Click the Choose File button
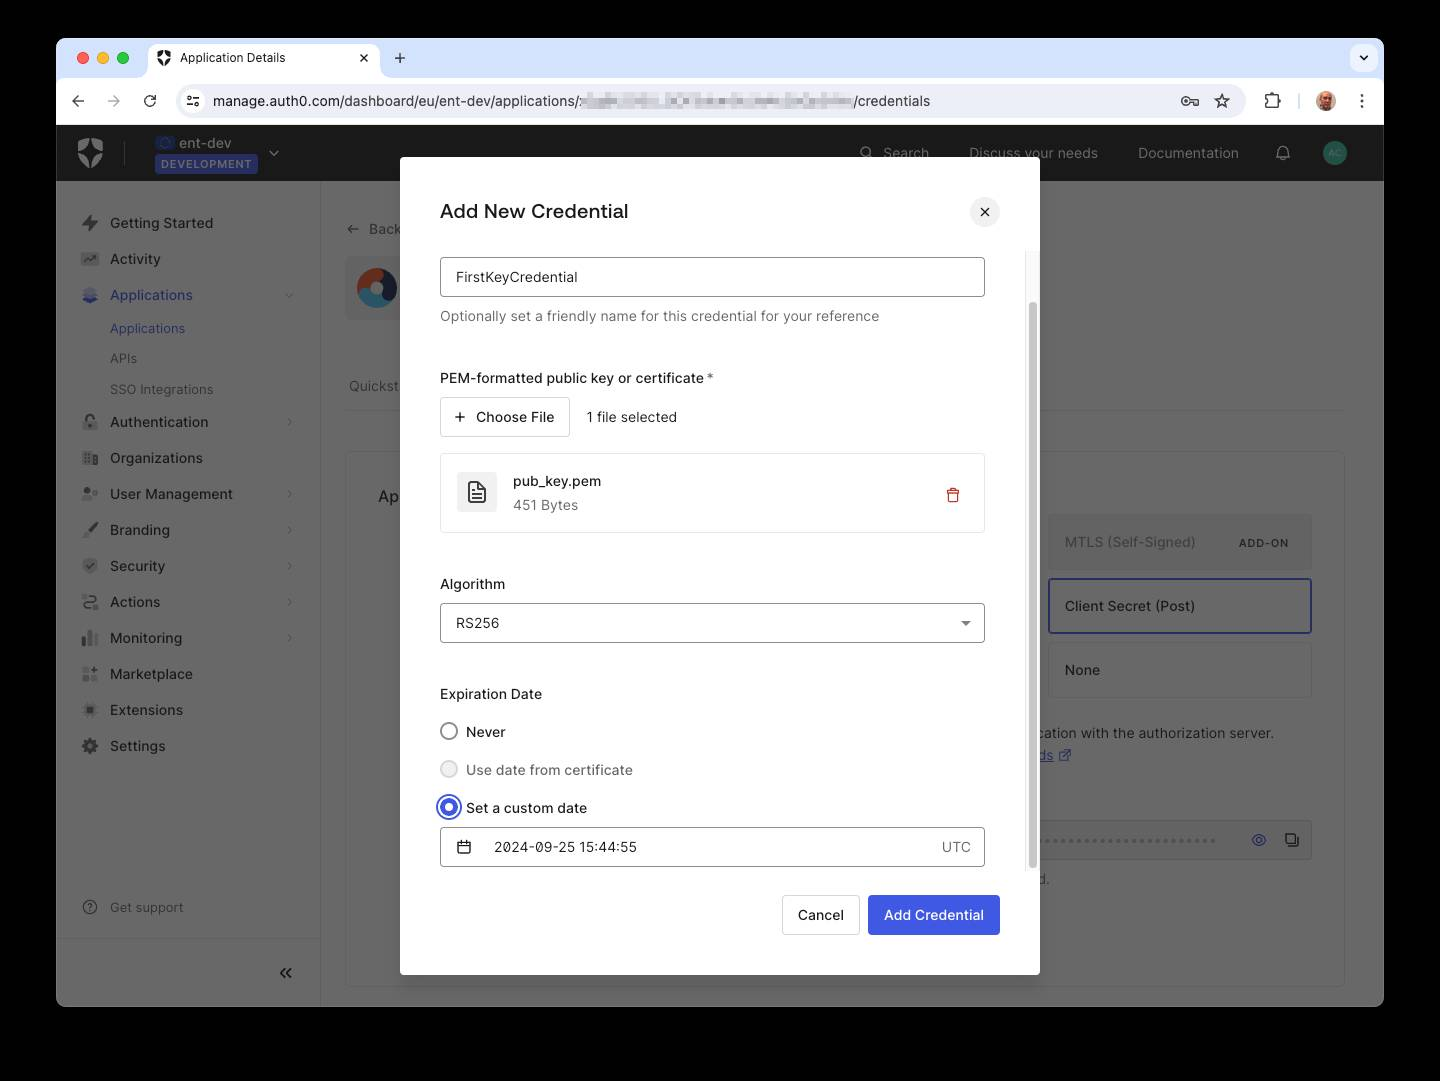This screenshot has height=1081, width=1440. click(x=505, y=417)
